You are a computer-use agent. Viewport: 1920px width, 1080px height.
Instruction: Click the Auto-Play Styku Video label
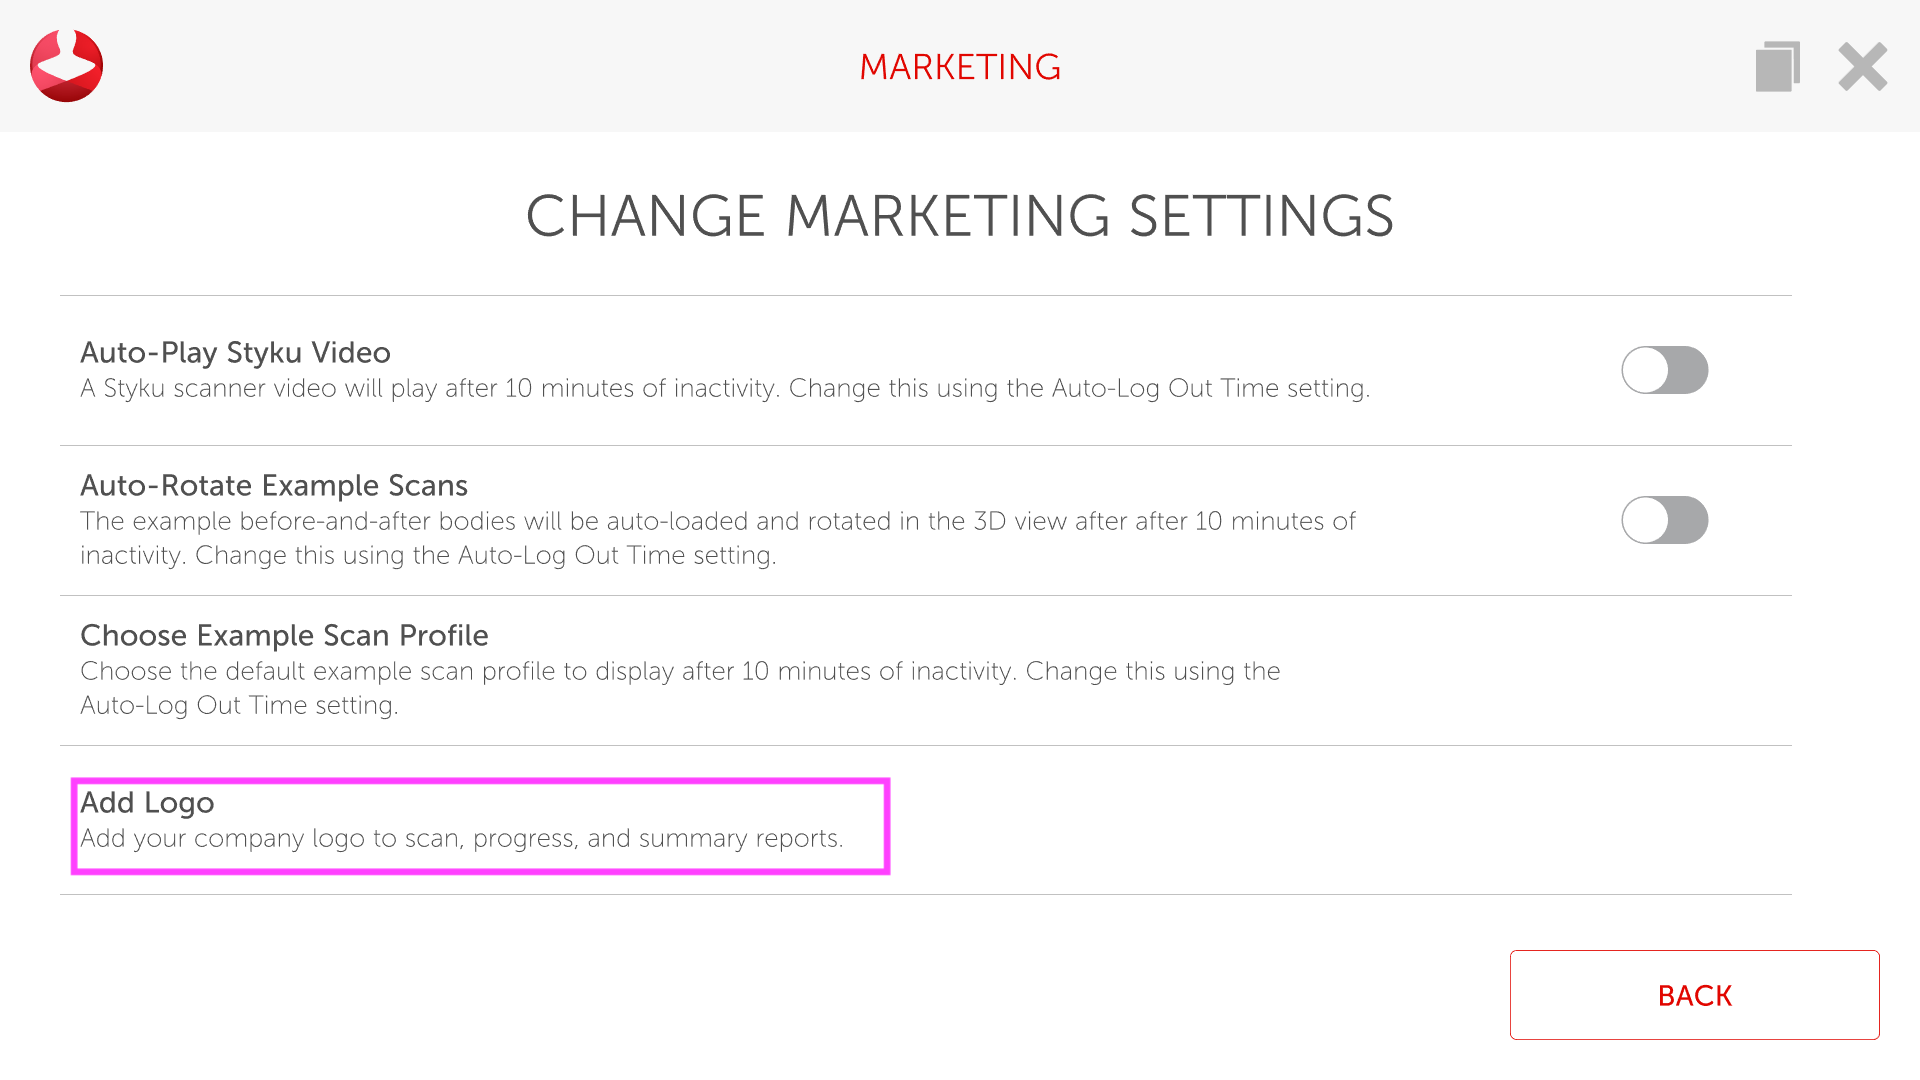(x=235, y=352)
